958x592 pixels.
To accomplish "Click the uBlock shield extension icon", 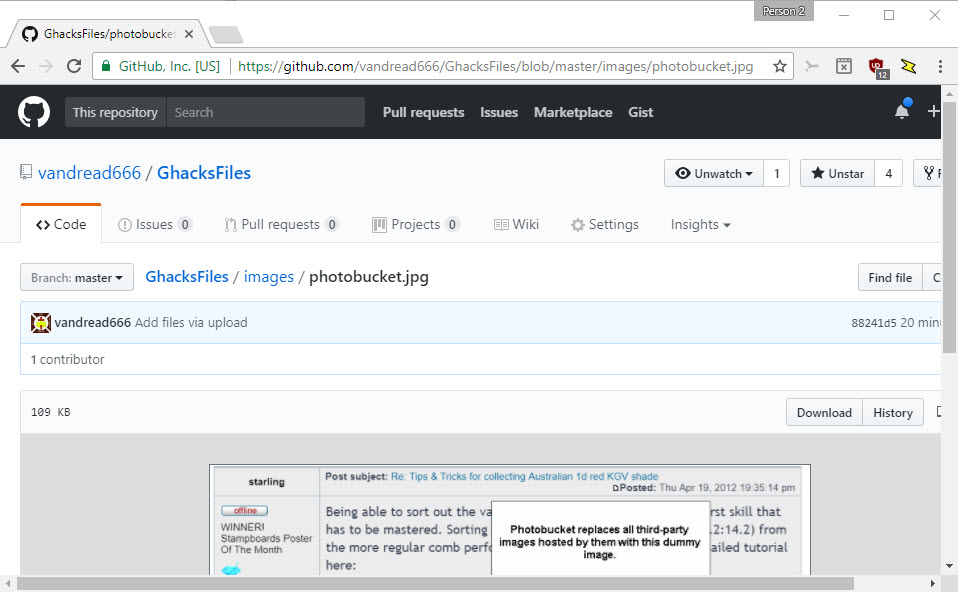I will tap(877, 67).
